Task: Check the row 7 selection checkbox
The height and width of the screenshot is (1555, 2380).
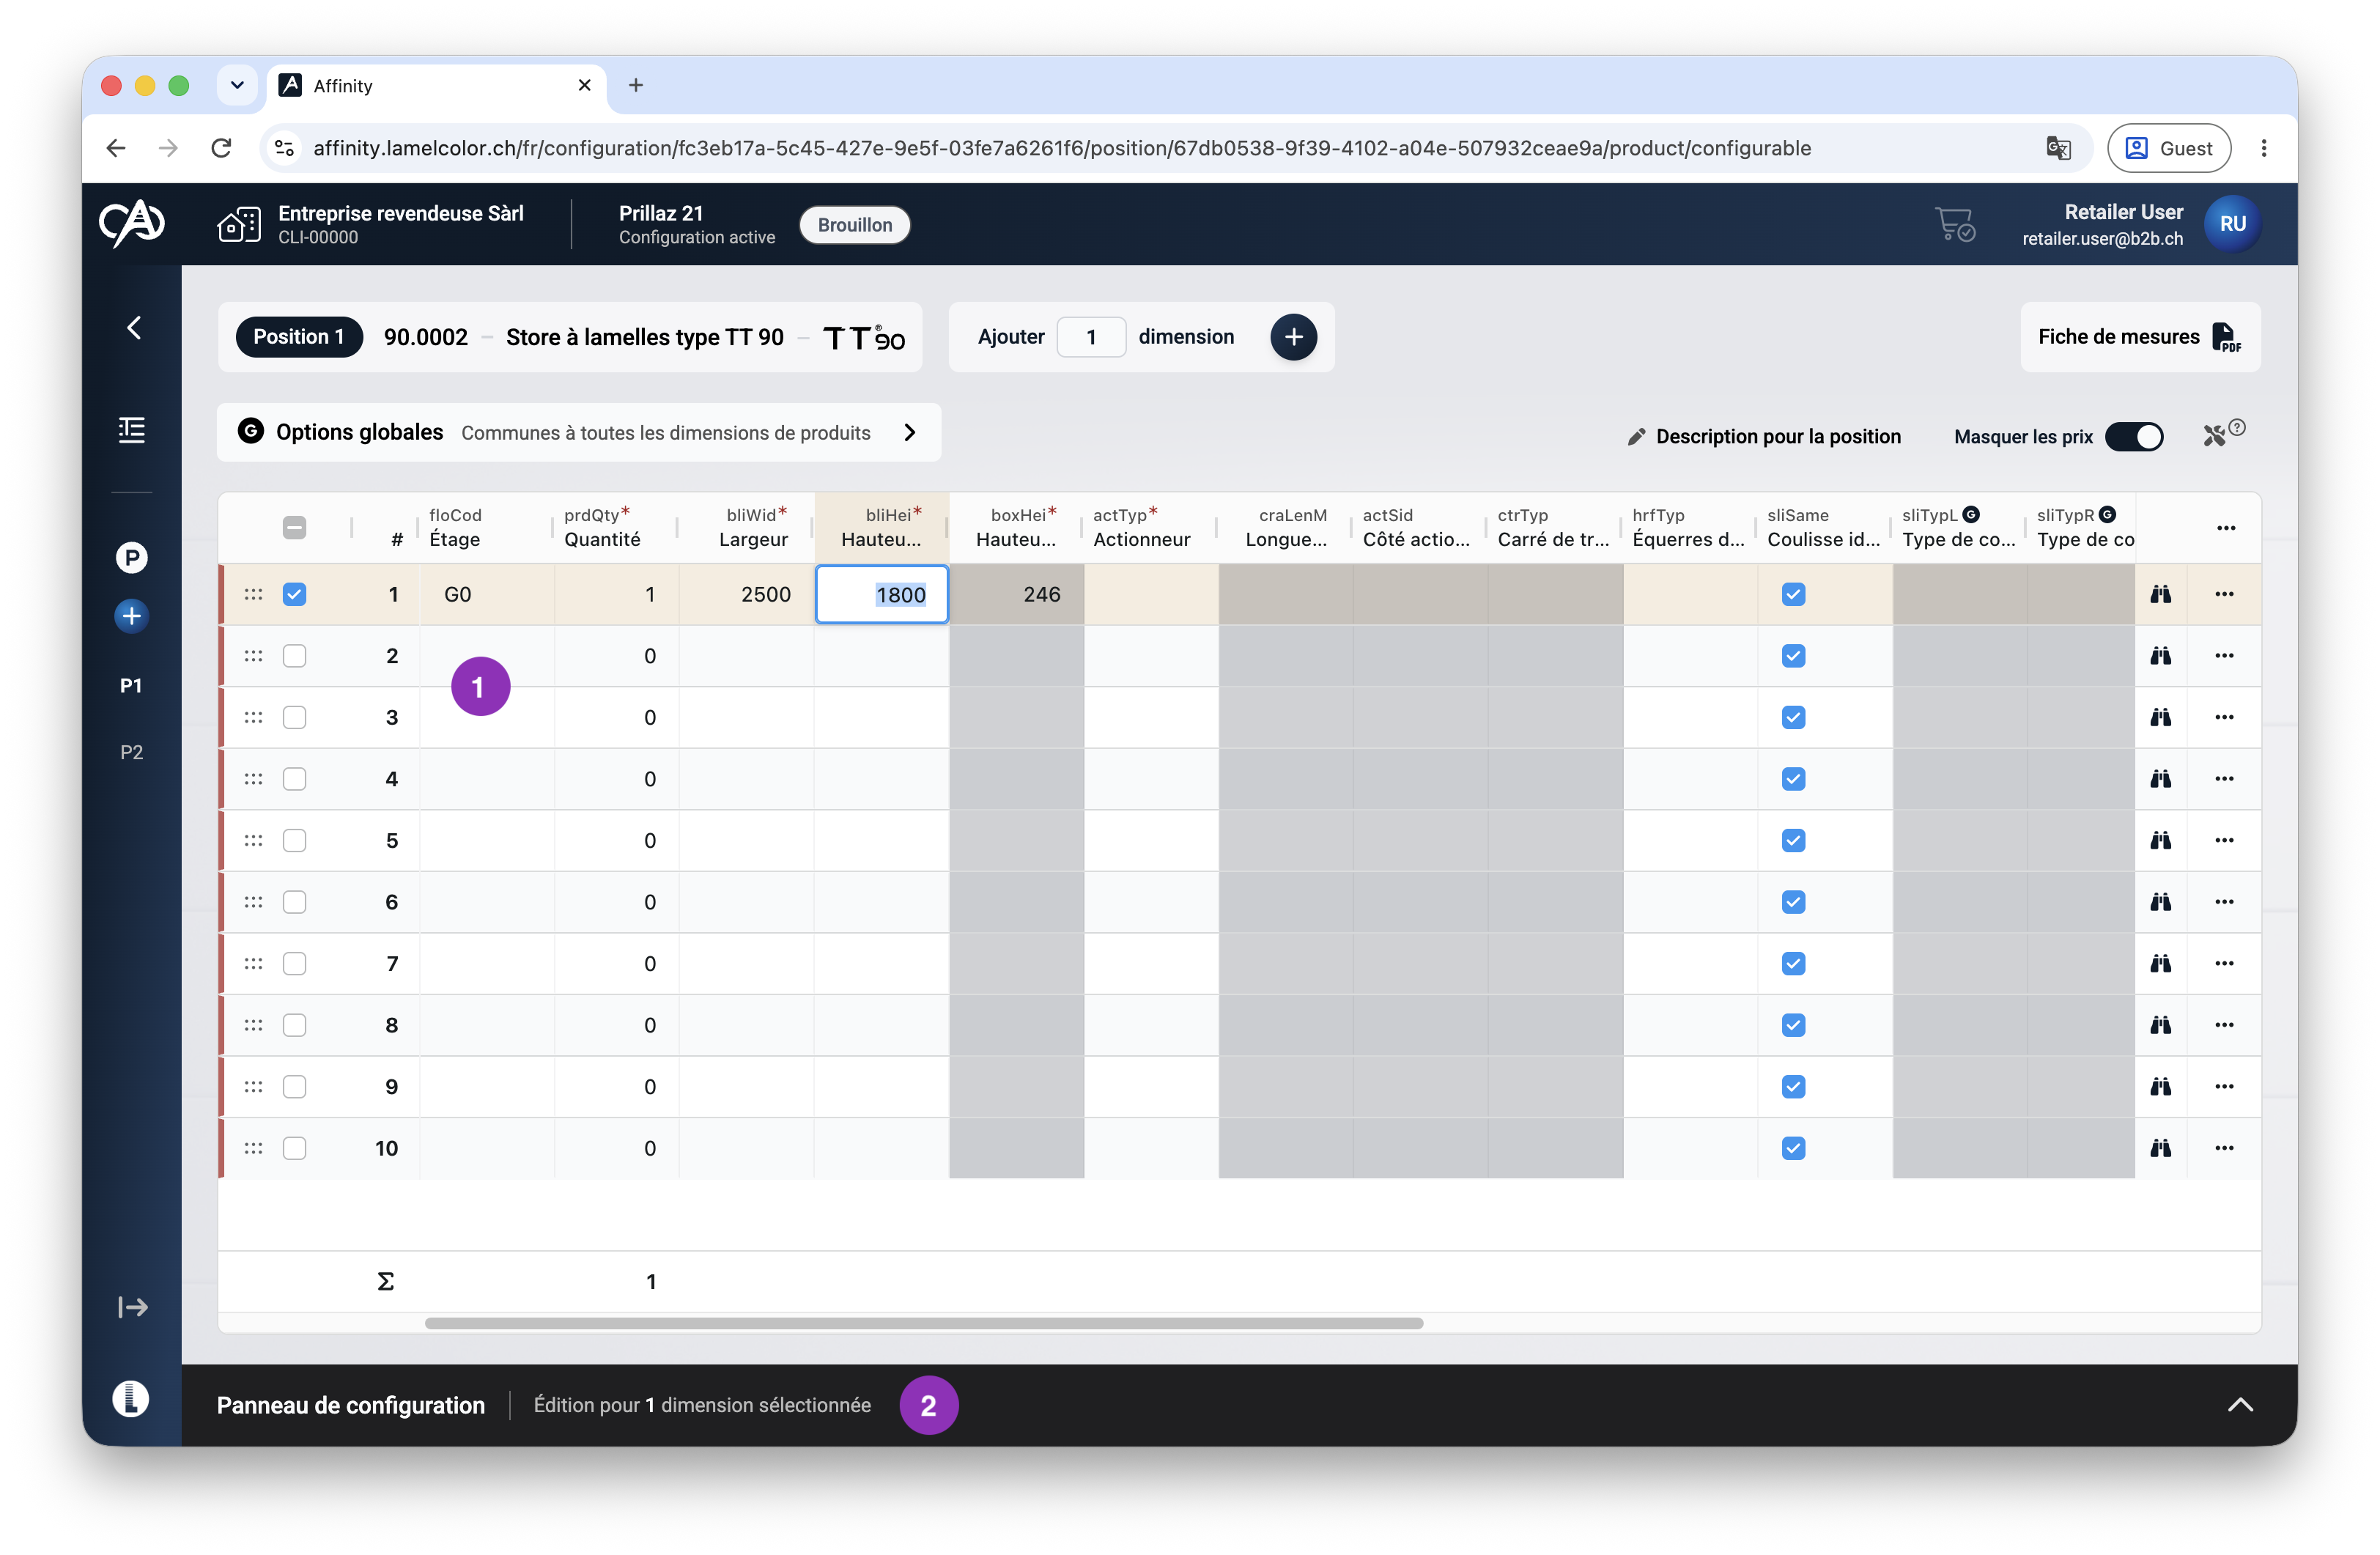Action: [x=294, y=964]
